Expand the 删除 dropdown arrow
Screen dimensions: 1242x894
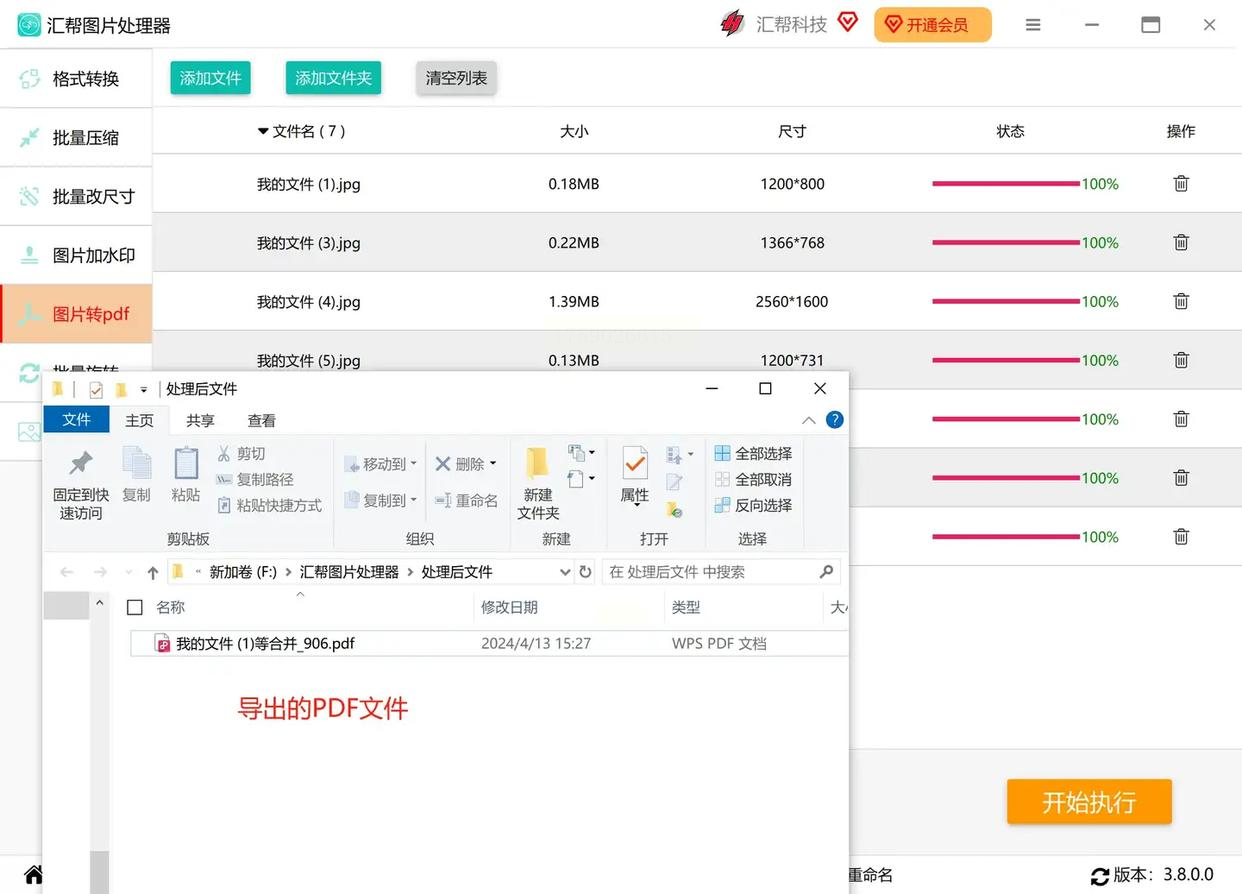(493, 464)
